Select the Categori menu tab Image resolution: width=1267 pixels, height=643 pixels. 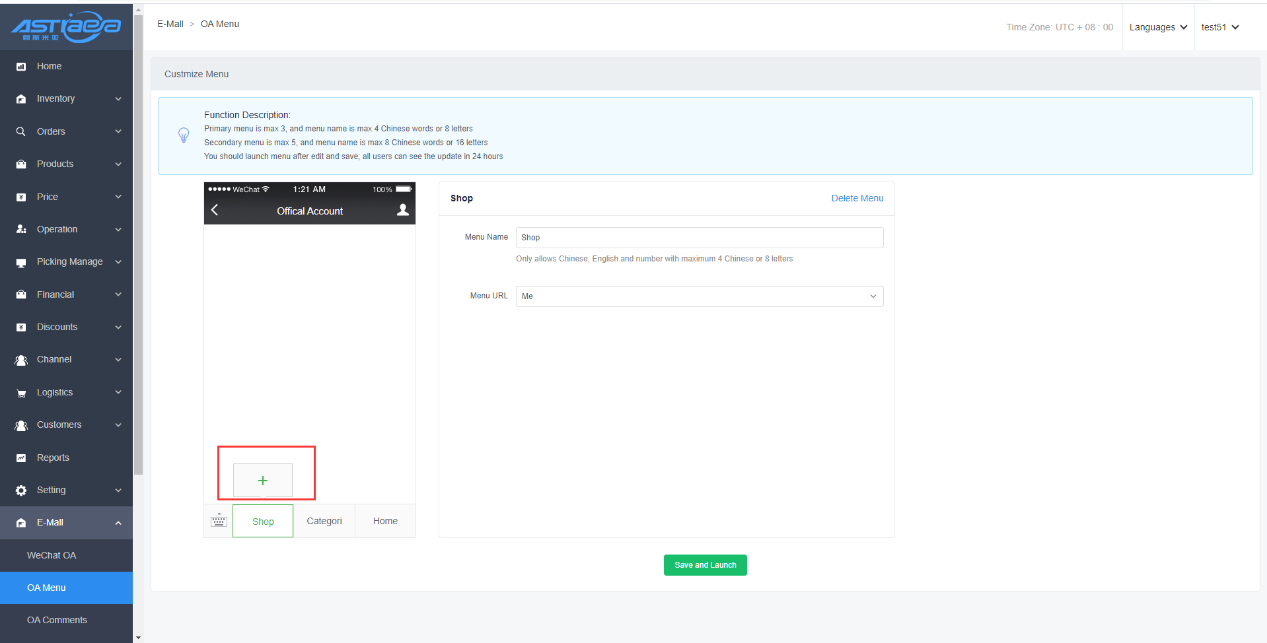324,521
